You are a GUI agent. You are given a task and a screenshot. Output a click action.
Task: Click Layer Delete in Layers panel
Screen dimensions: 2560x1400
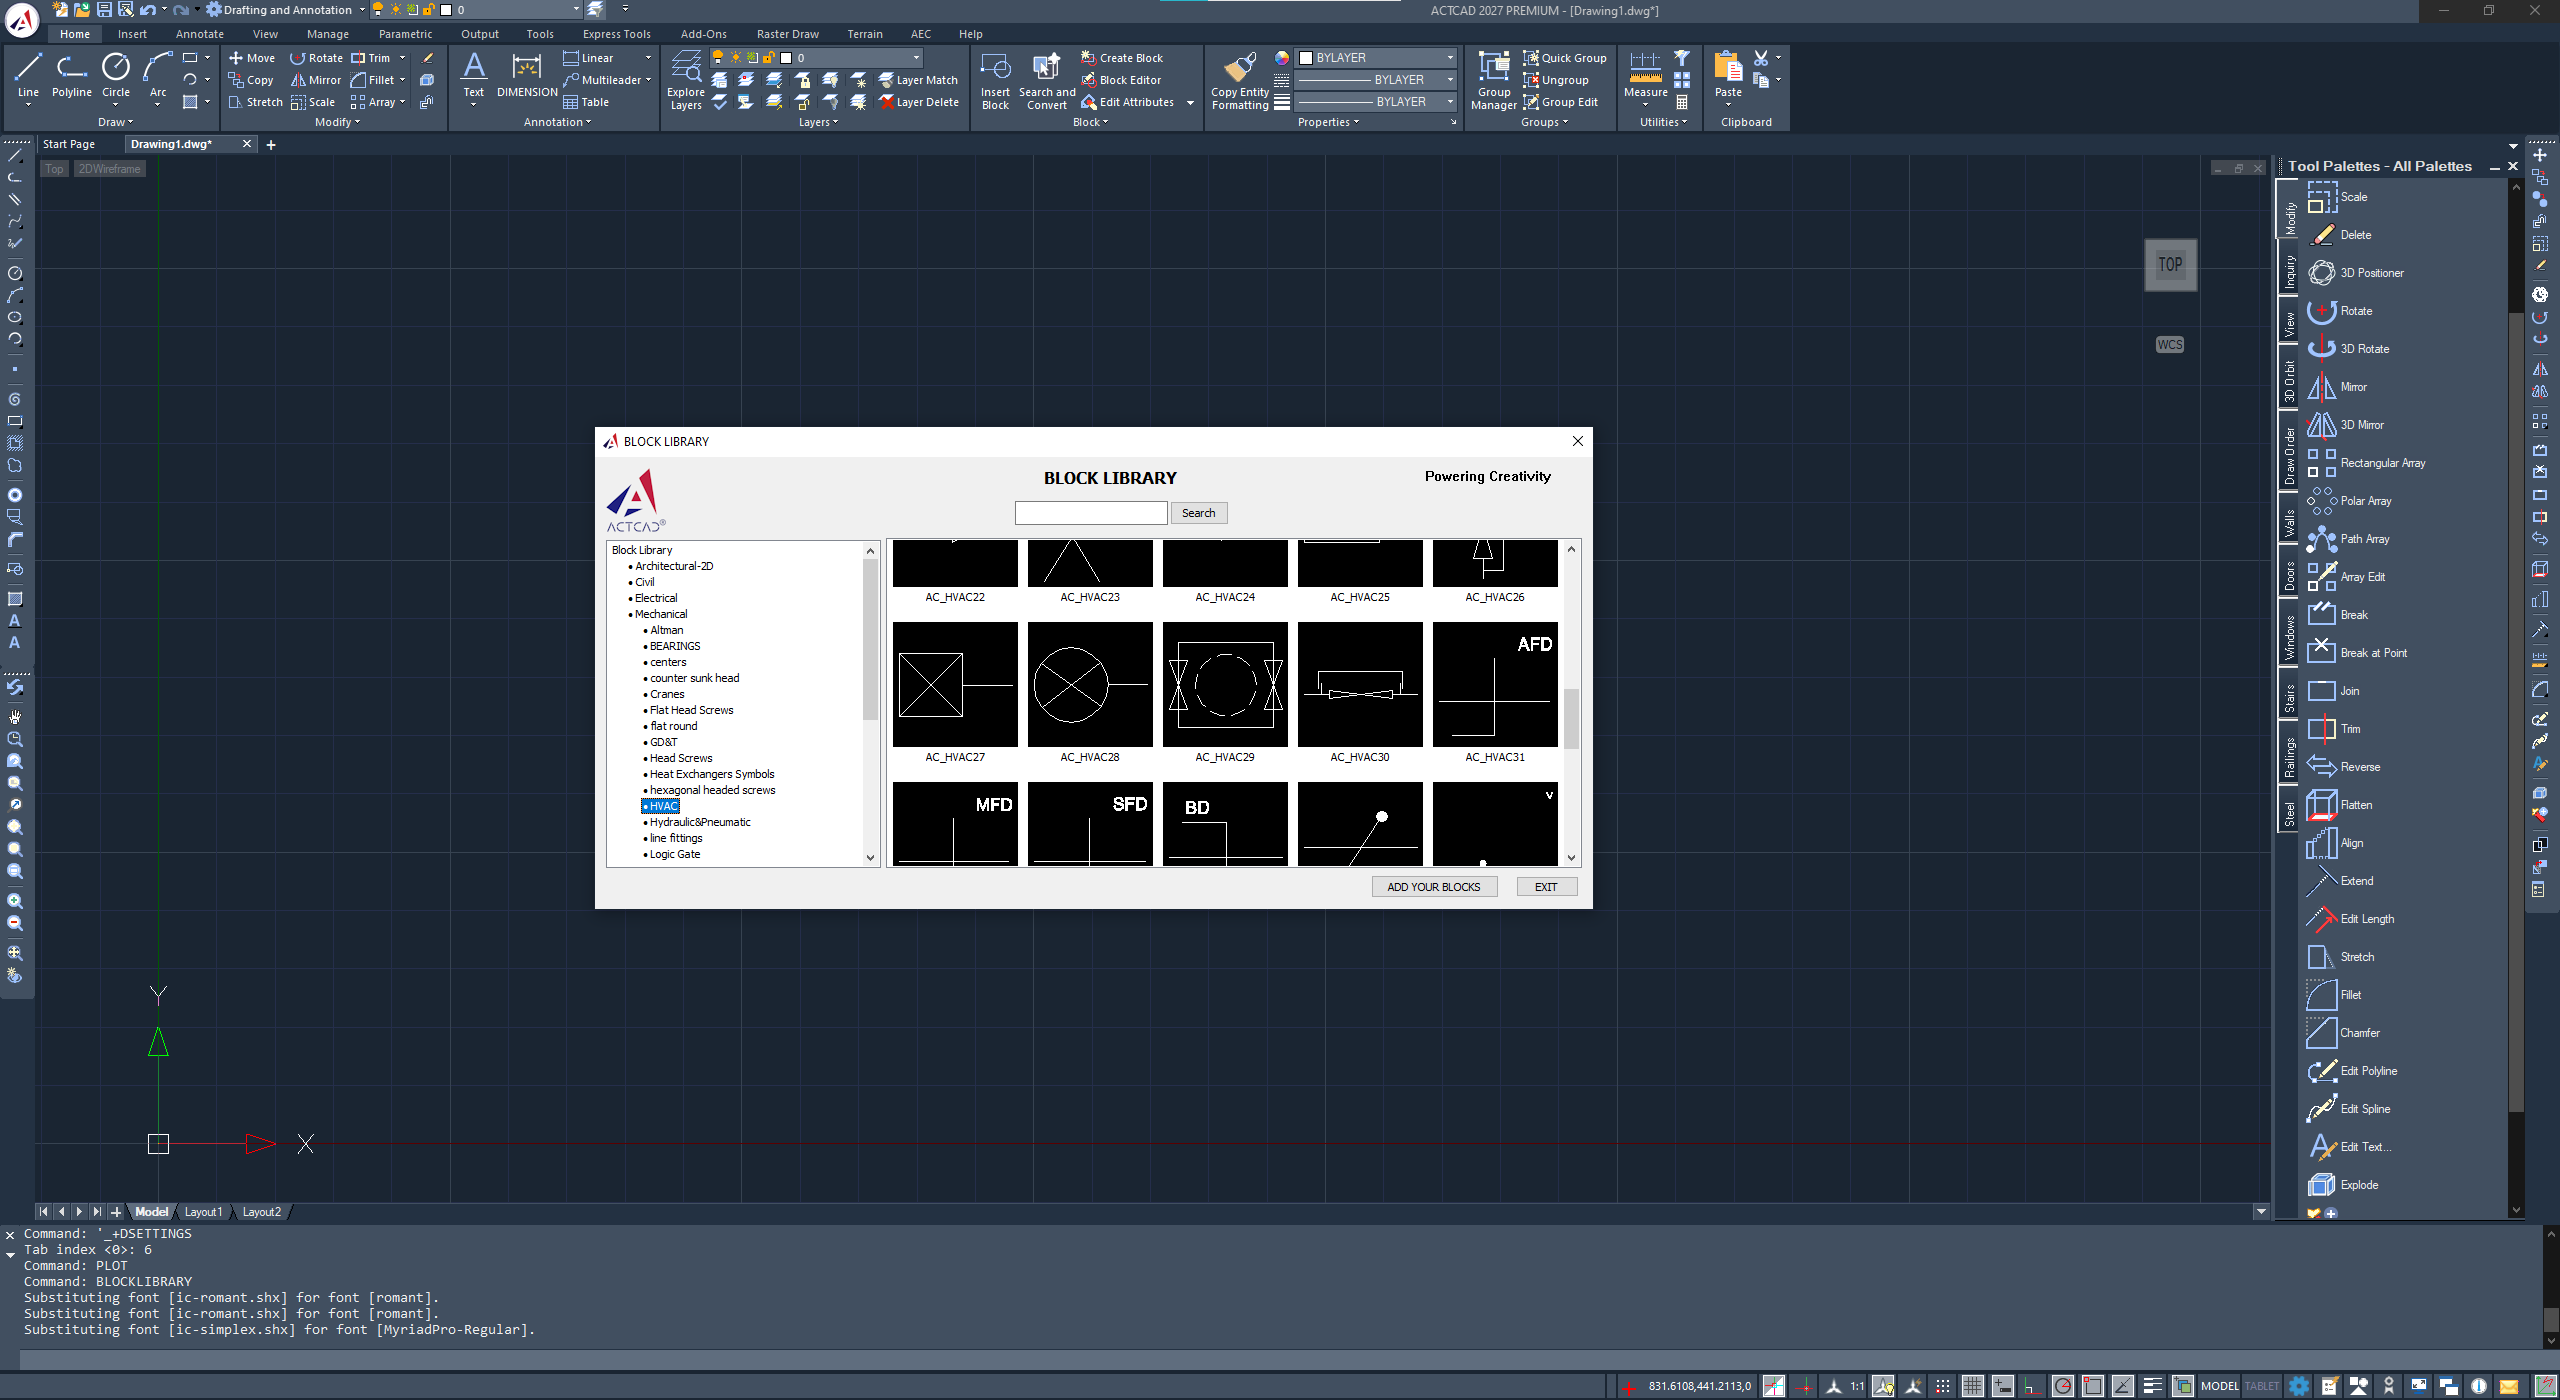click(x=919, y=102)
